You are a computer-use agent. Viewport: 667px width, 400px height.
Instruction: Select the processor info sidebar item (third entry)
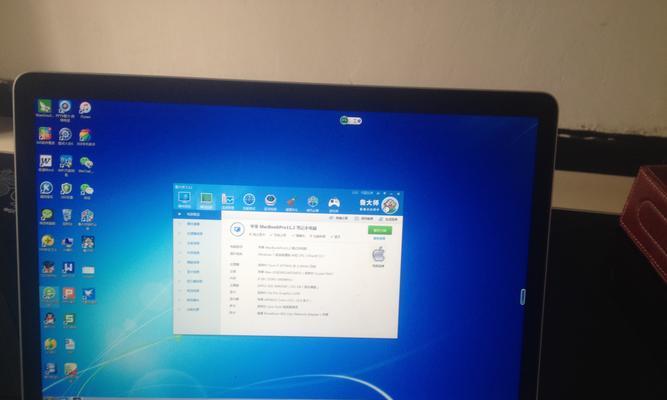pos(197,234)
